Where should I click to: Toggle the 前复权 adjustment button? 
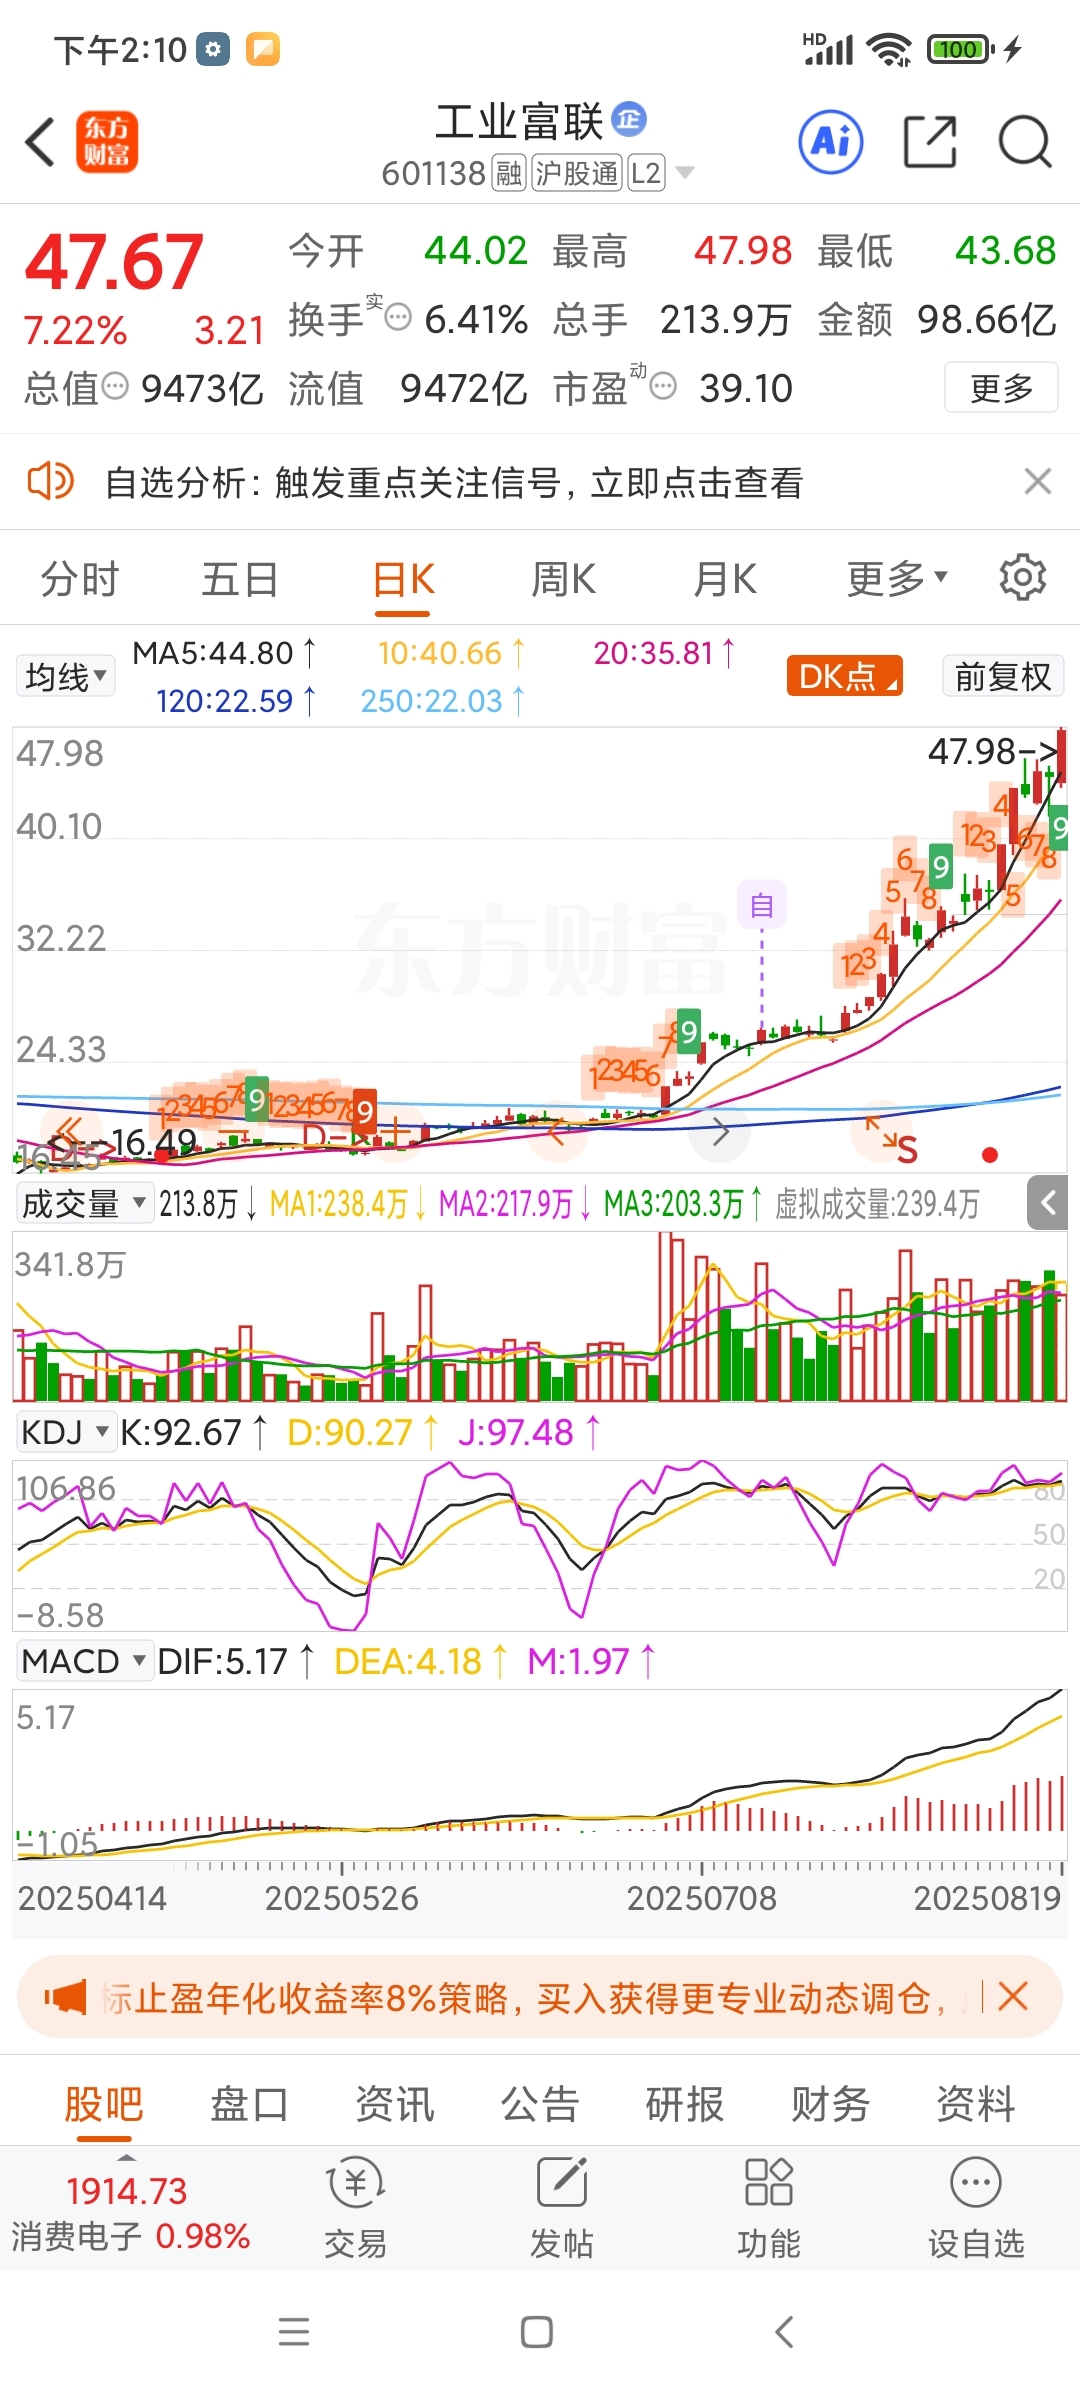click(x=1003, y=676)
